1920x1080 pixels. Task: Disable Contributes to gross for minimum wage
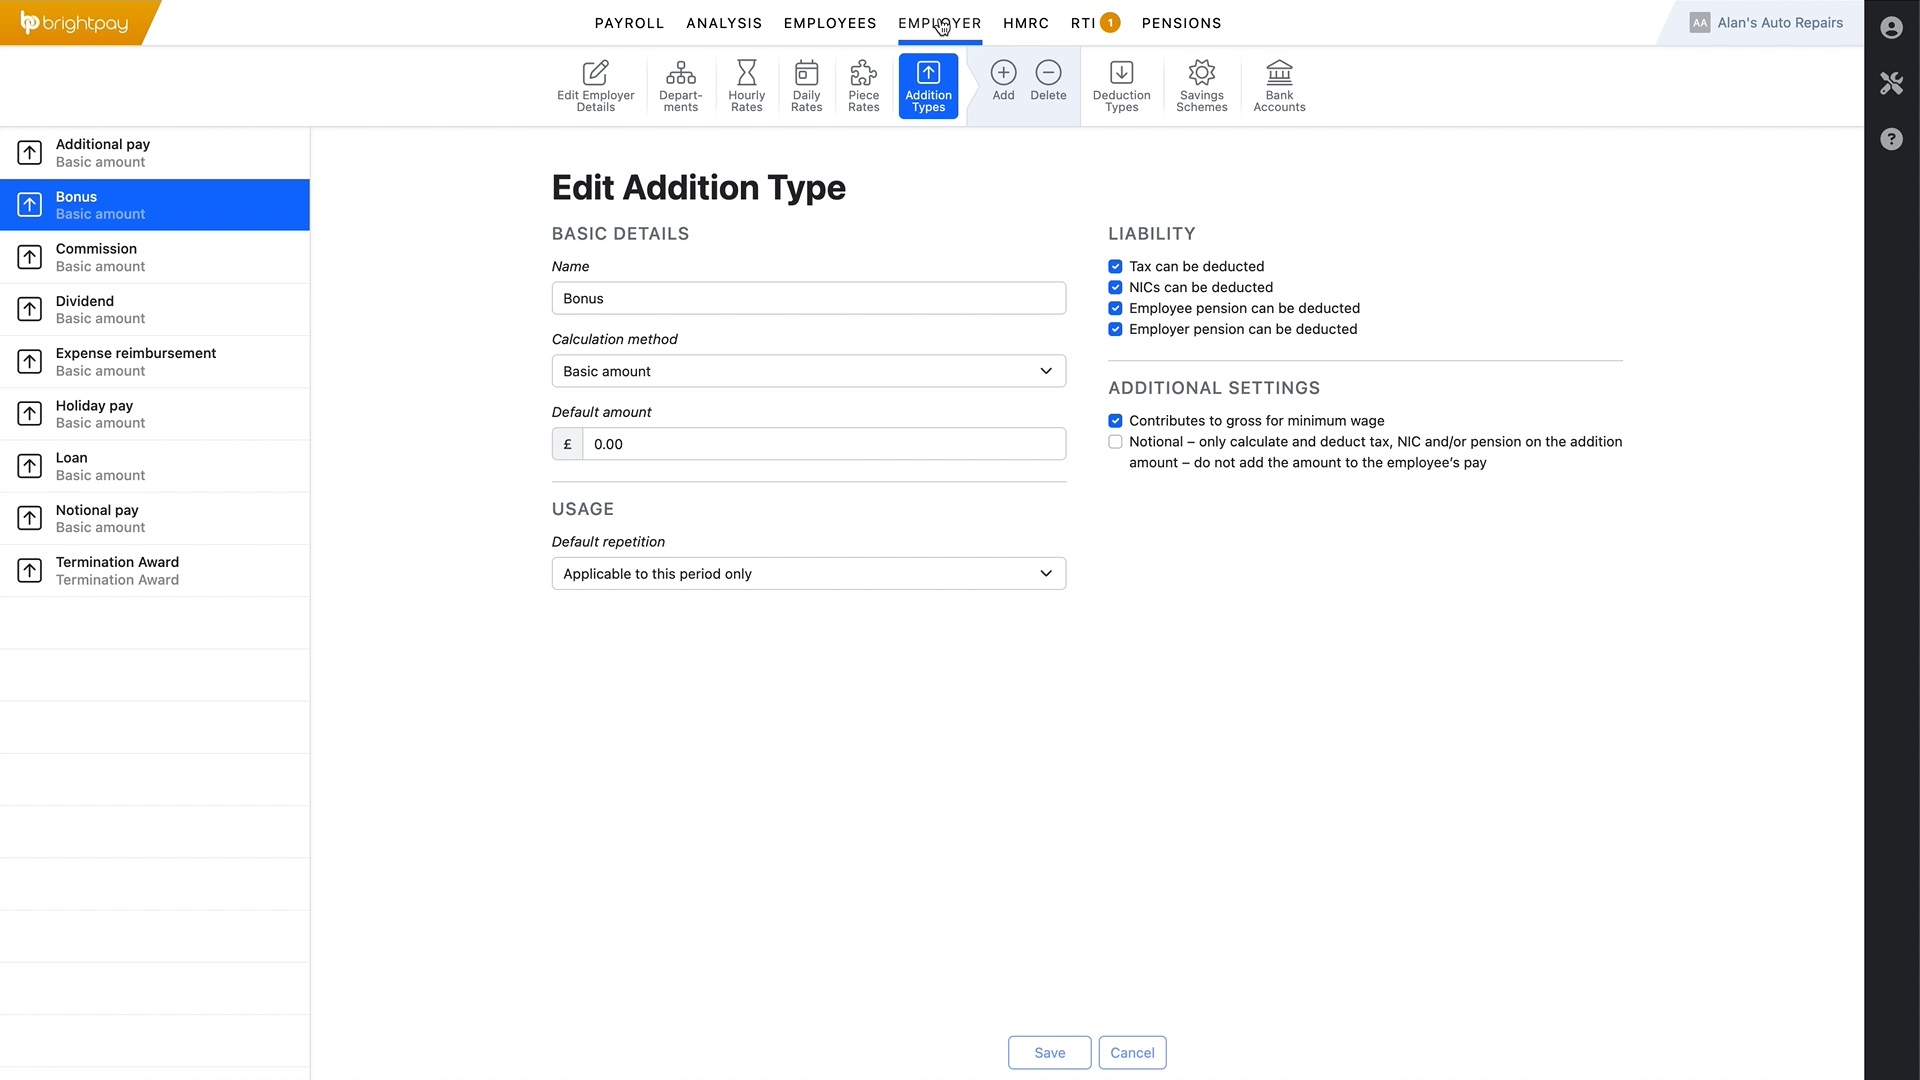(1115, 421)
